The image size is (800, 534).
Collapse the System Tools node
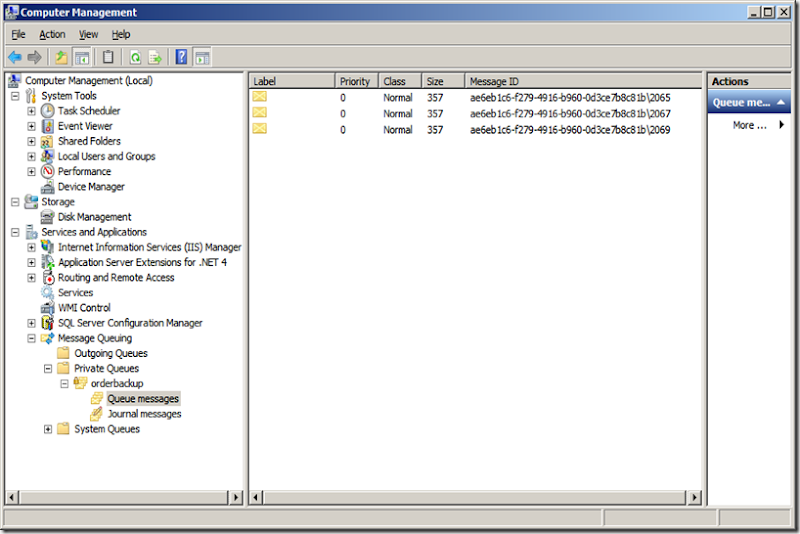[x=15, y=96]
